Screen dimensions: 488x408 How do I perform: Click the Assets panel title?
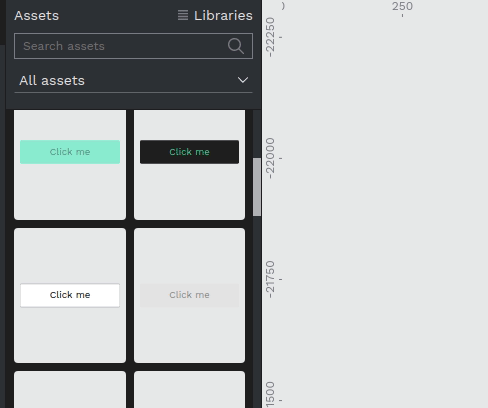[x=37, y=16]
